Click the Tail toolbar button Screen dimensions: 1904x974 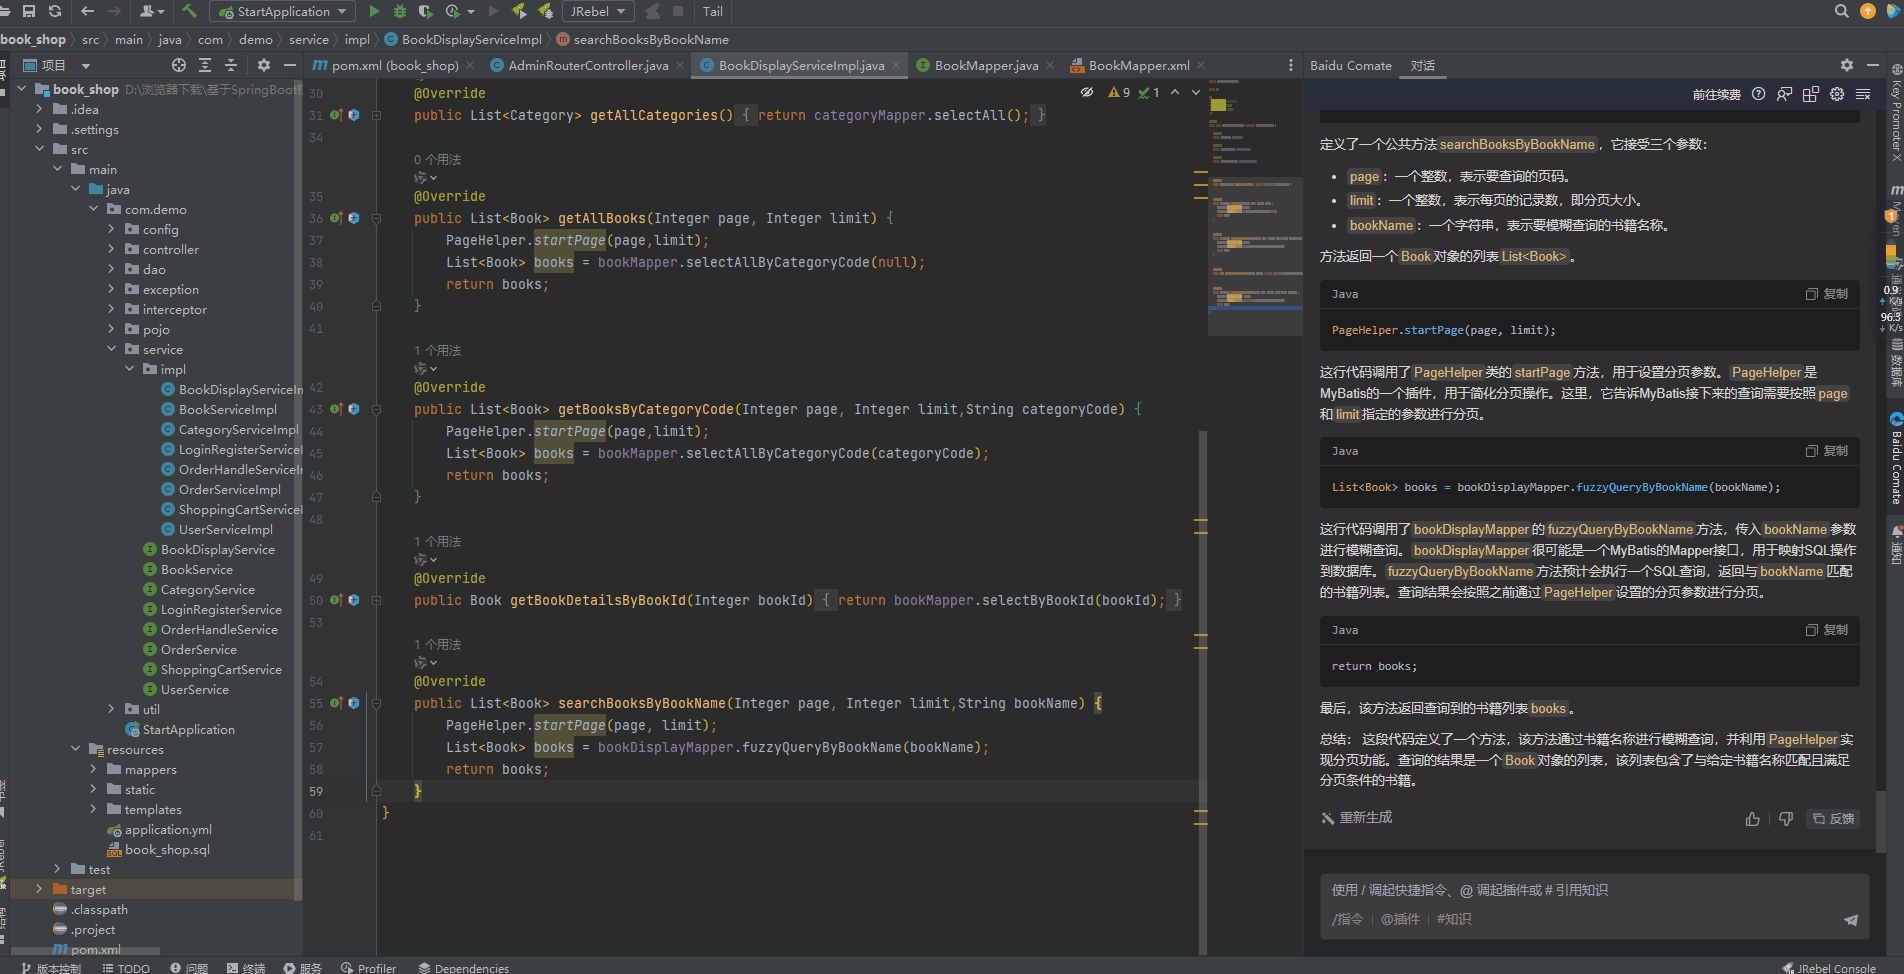coord(713,11)
